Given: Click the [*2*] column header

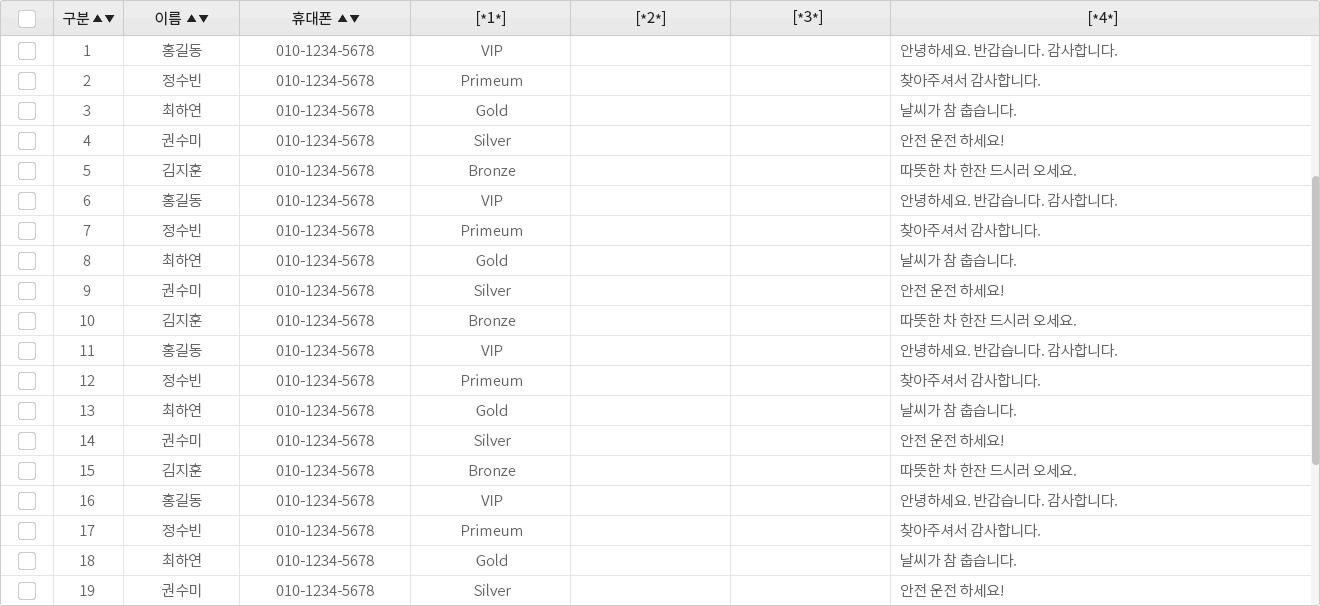Looking at the screenshot, I should (650, 18).
